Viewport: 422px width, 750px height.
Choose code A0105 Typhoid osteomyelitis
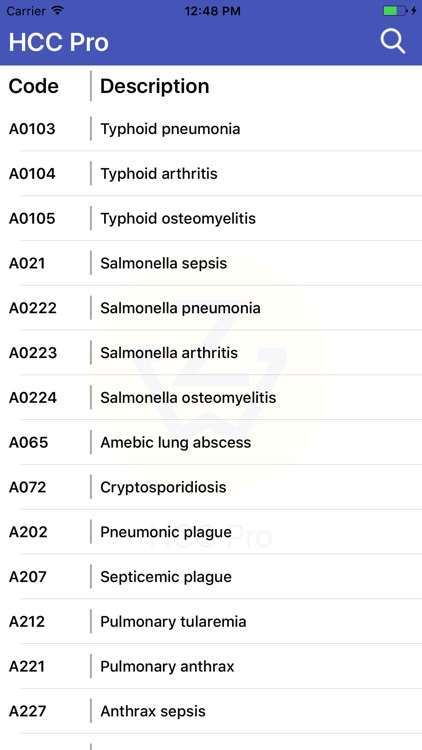tap(211, 219)
